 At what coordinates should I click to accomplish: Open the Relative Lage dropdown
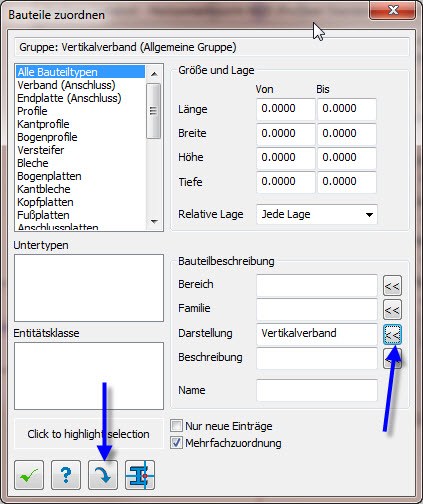point(317,214)
